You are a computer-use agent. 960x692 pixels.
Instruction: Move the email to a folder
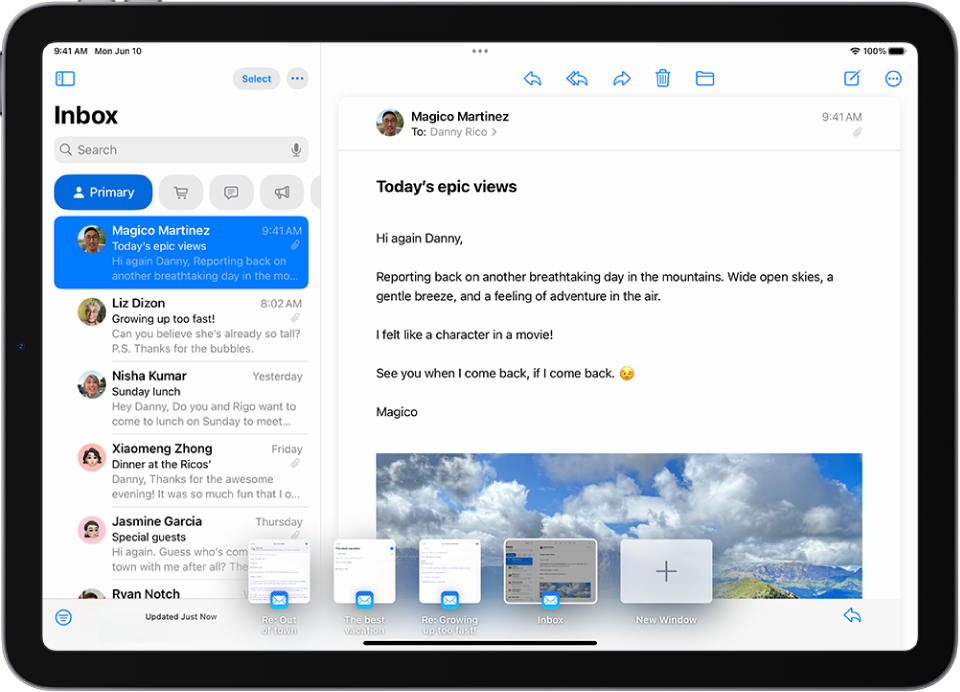[x=705, y=78]
